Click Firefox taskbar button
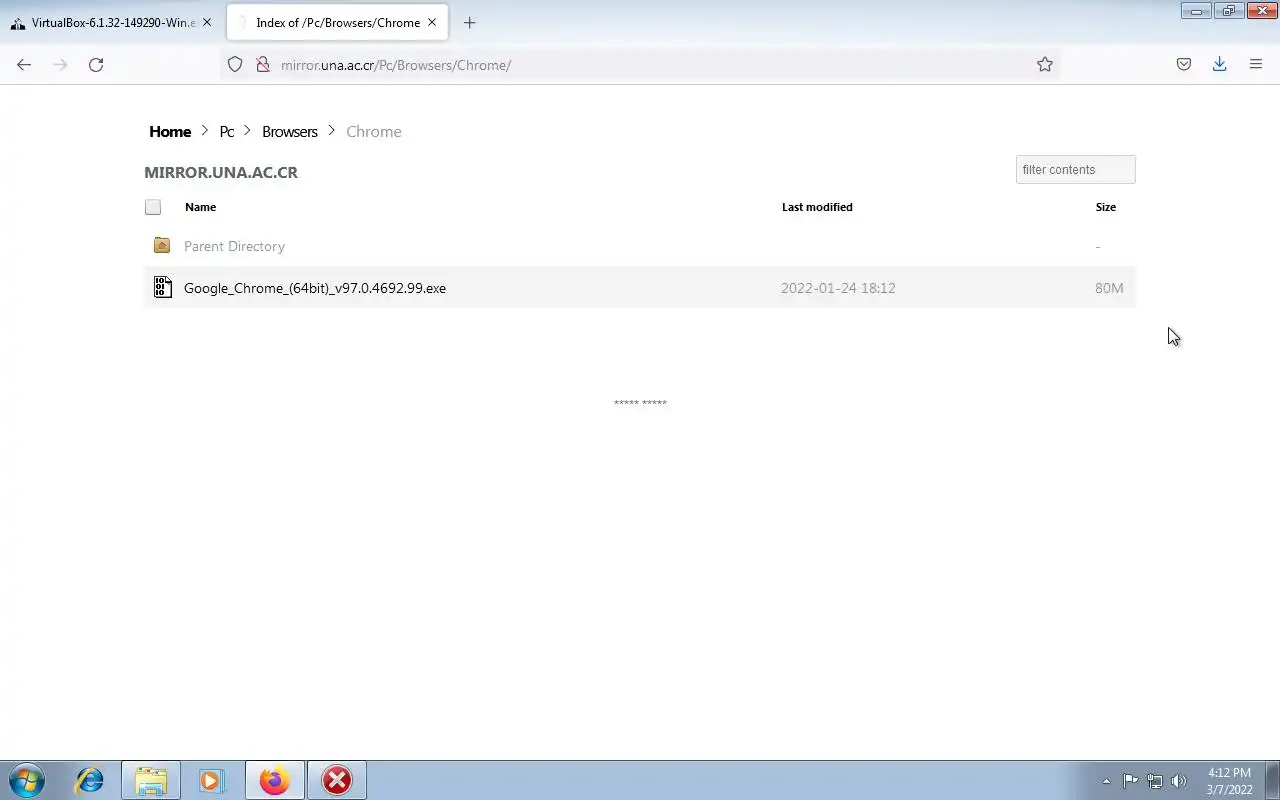 274,780
